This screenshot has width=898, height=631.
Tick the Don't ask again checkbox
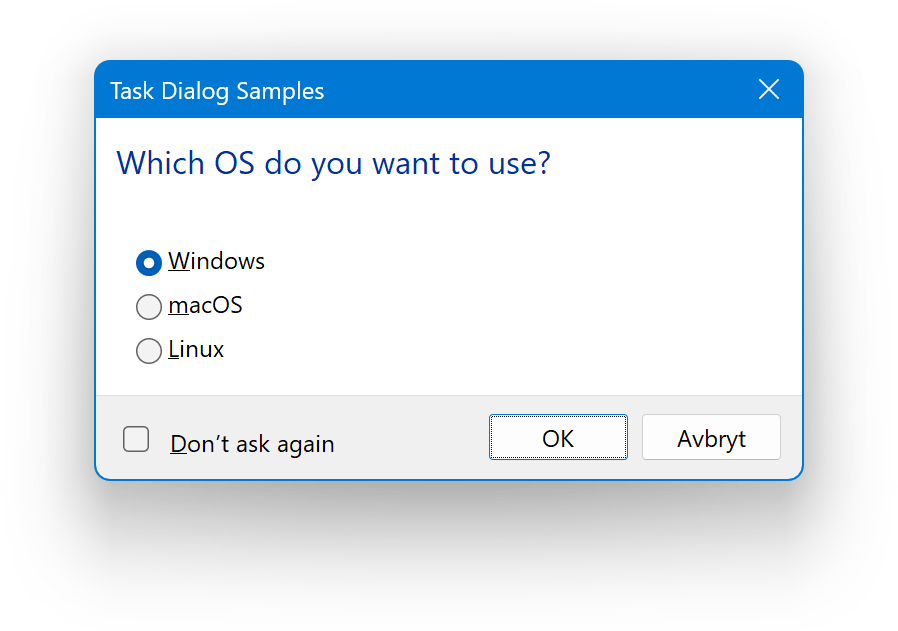tap(136, 439)
